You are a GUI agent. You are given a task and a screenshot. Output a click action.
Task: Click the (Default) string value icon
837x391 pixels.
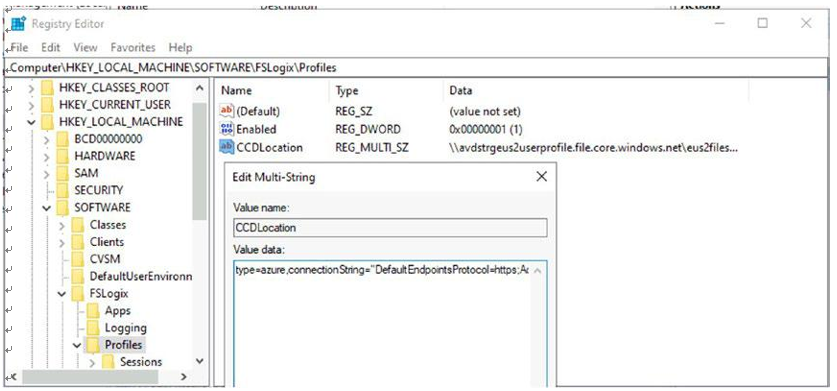tap(227, 111)
